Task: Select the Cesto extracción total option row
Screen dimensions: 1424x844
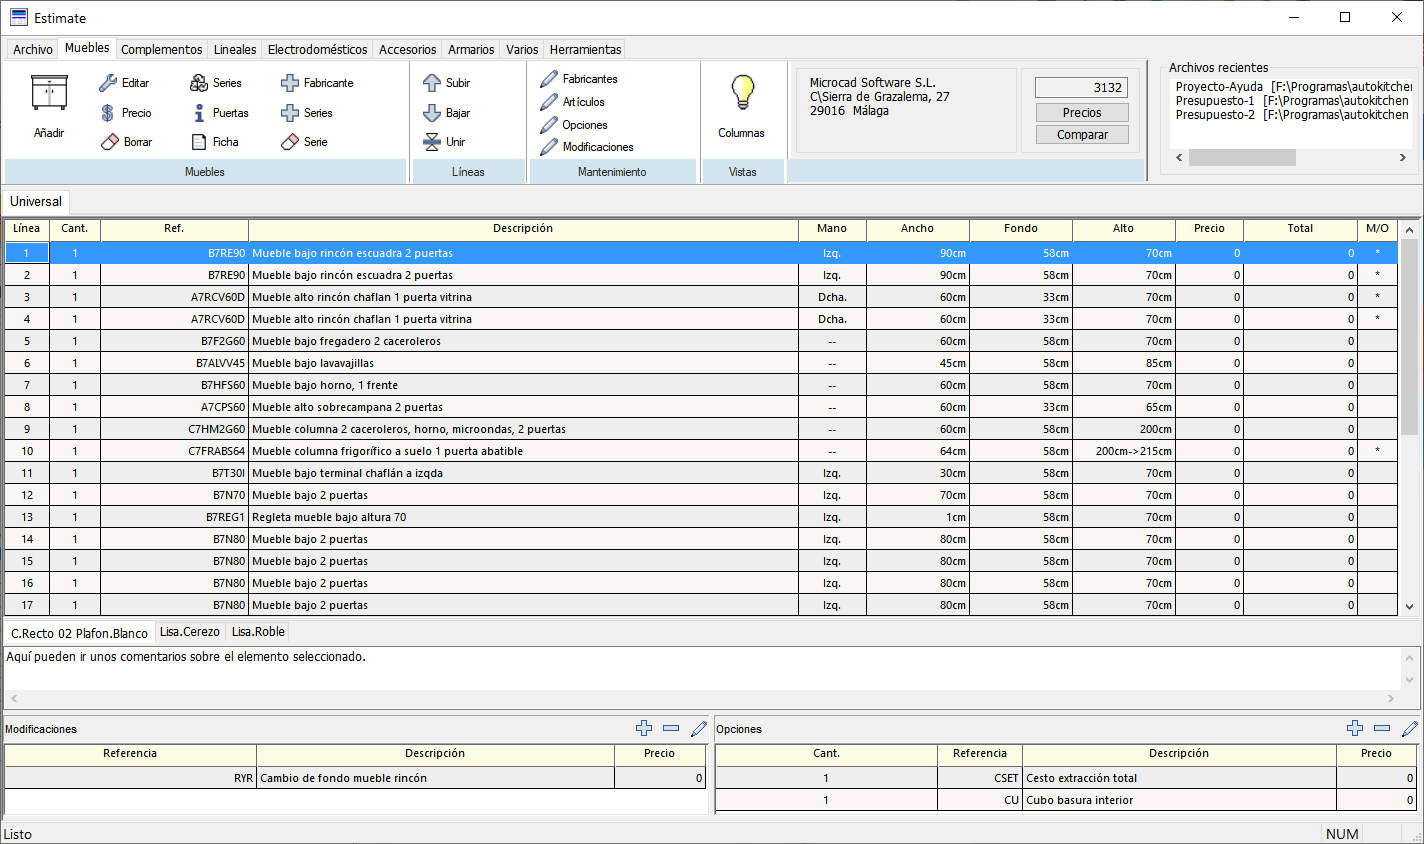Action: (x=1067, y=778)
